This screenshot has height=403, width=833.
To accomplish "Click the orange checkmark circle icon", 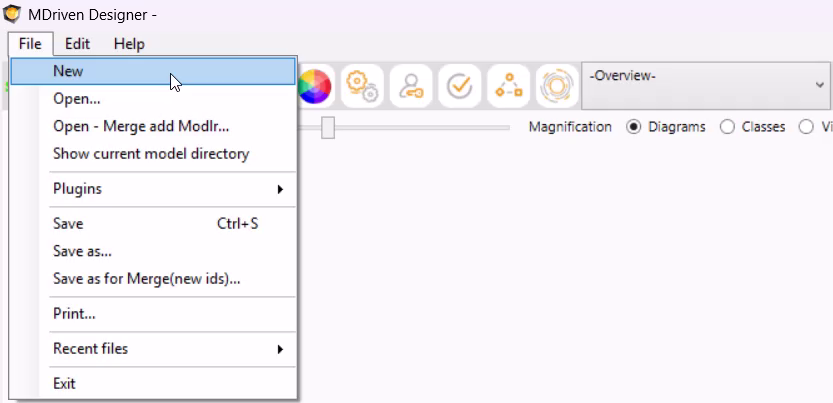I will coord(460,86).
